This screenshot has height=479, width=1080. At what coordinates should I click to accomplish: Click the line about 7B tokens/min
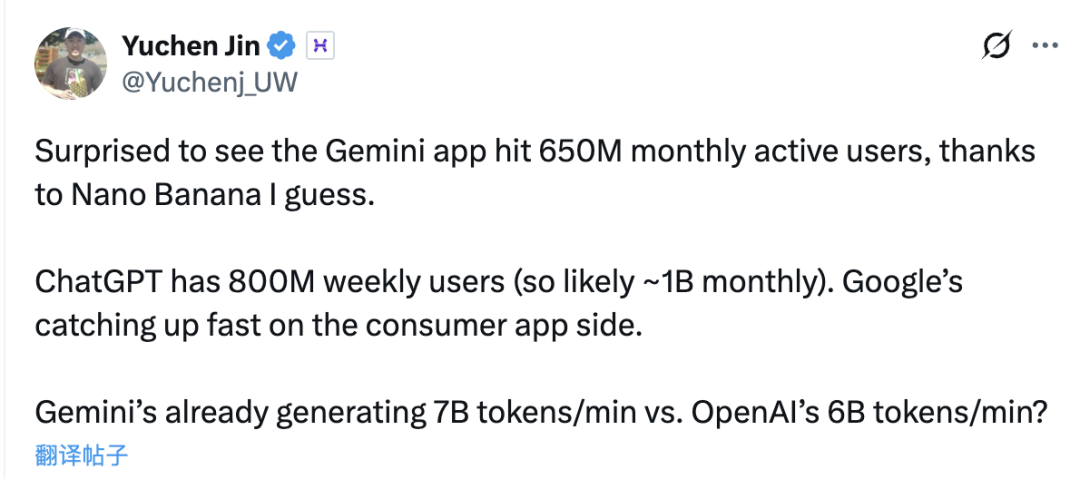coord(540,412)
